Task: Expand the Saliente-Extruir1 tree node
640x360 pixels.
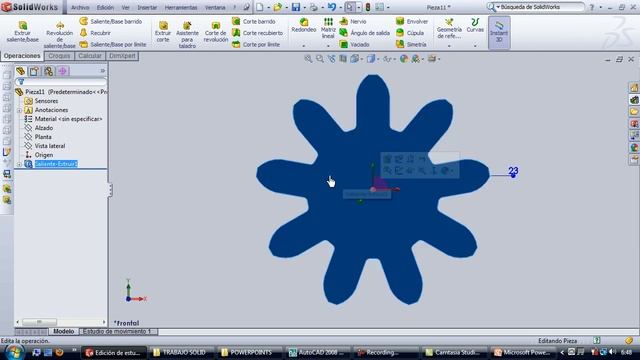Action: 19,164
